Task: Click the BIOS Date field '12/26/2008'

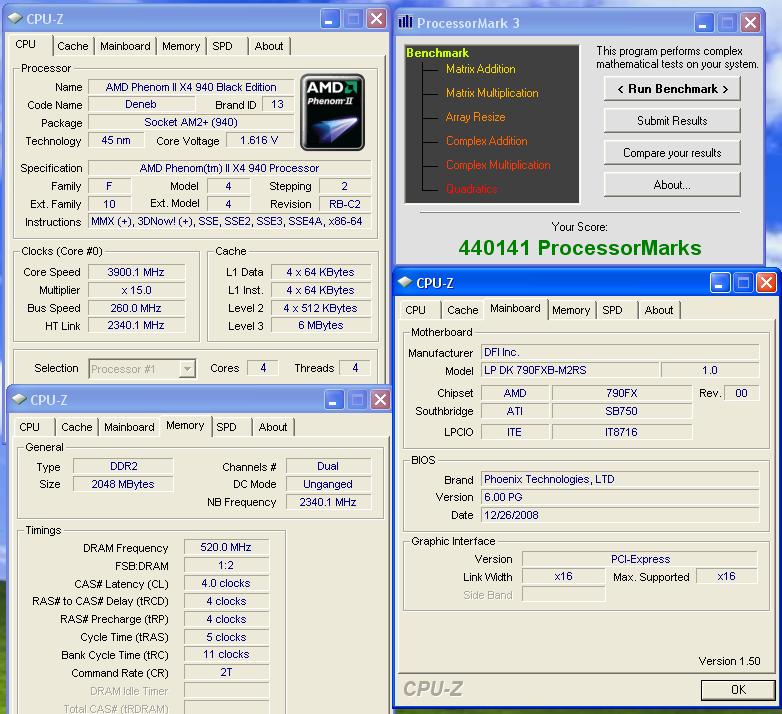Action: [620, 515]
